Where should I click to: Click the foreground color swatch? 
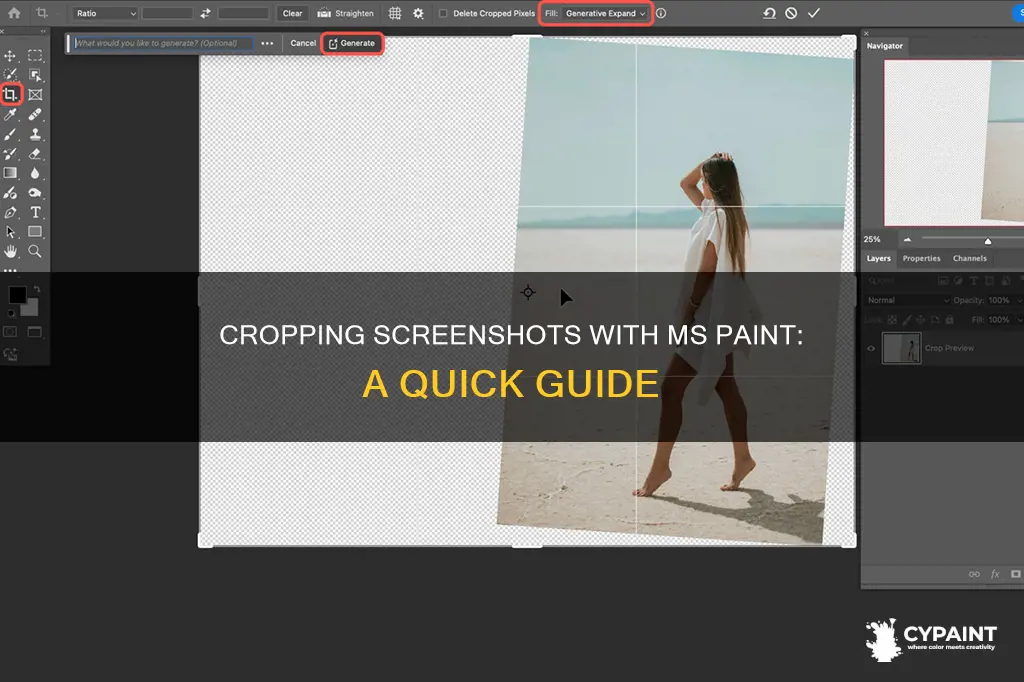point(17,295)
